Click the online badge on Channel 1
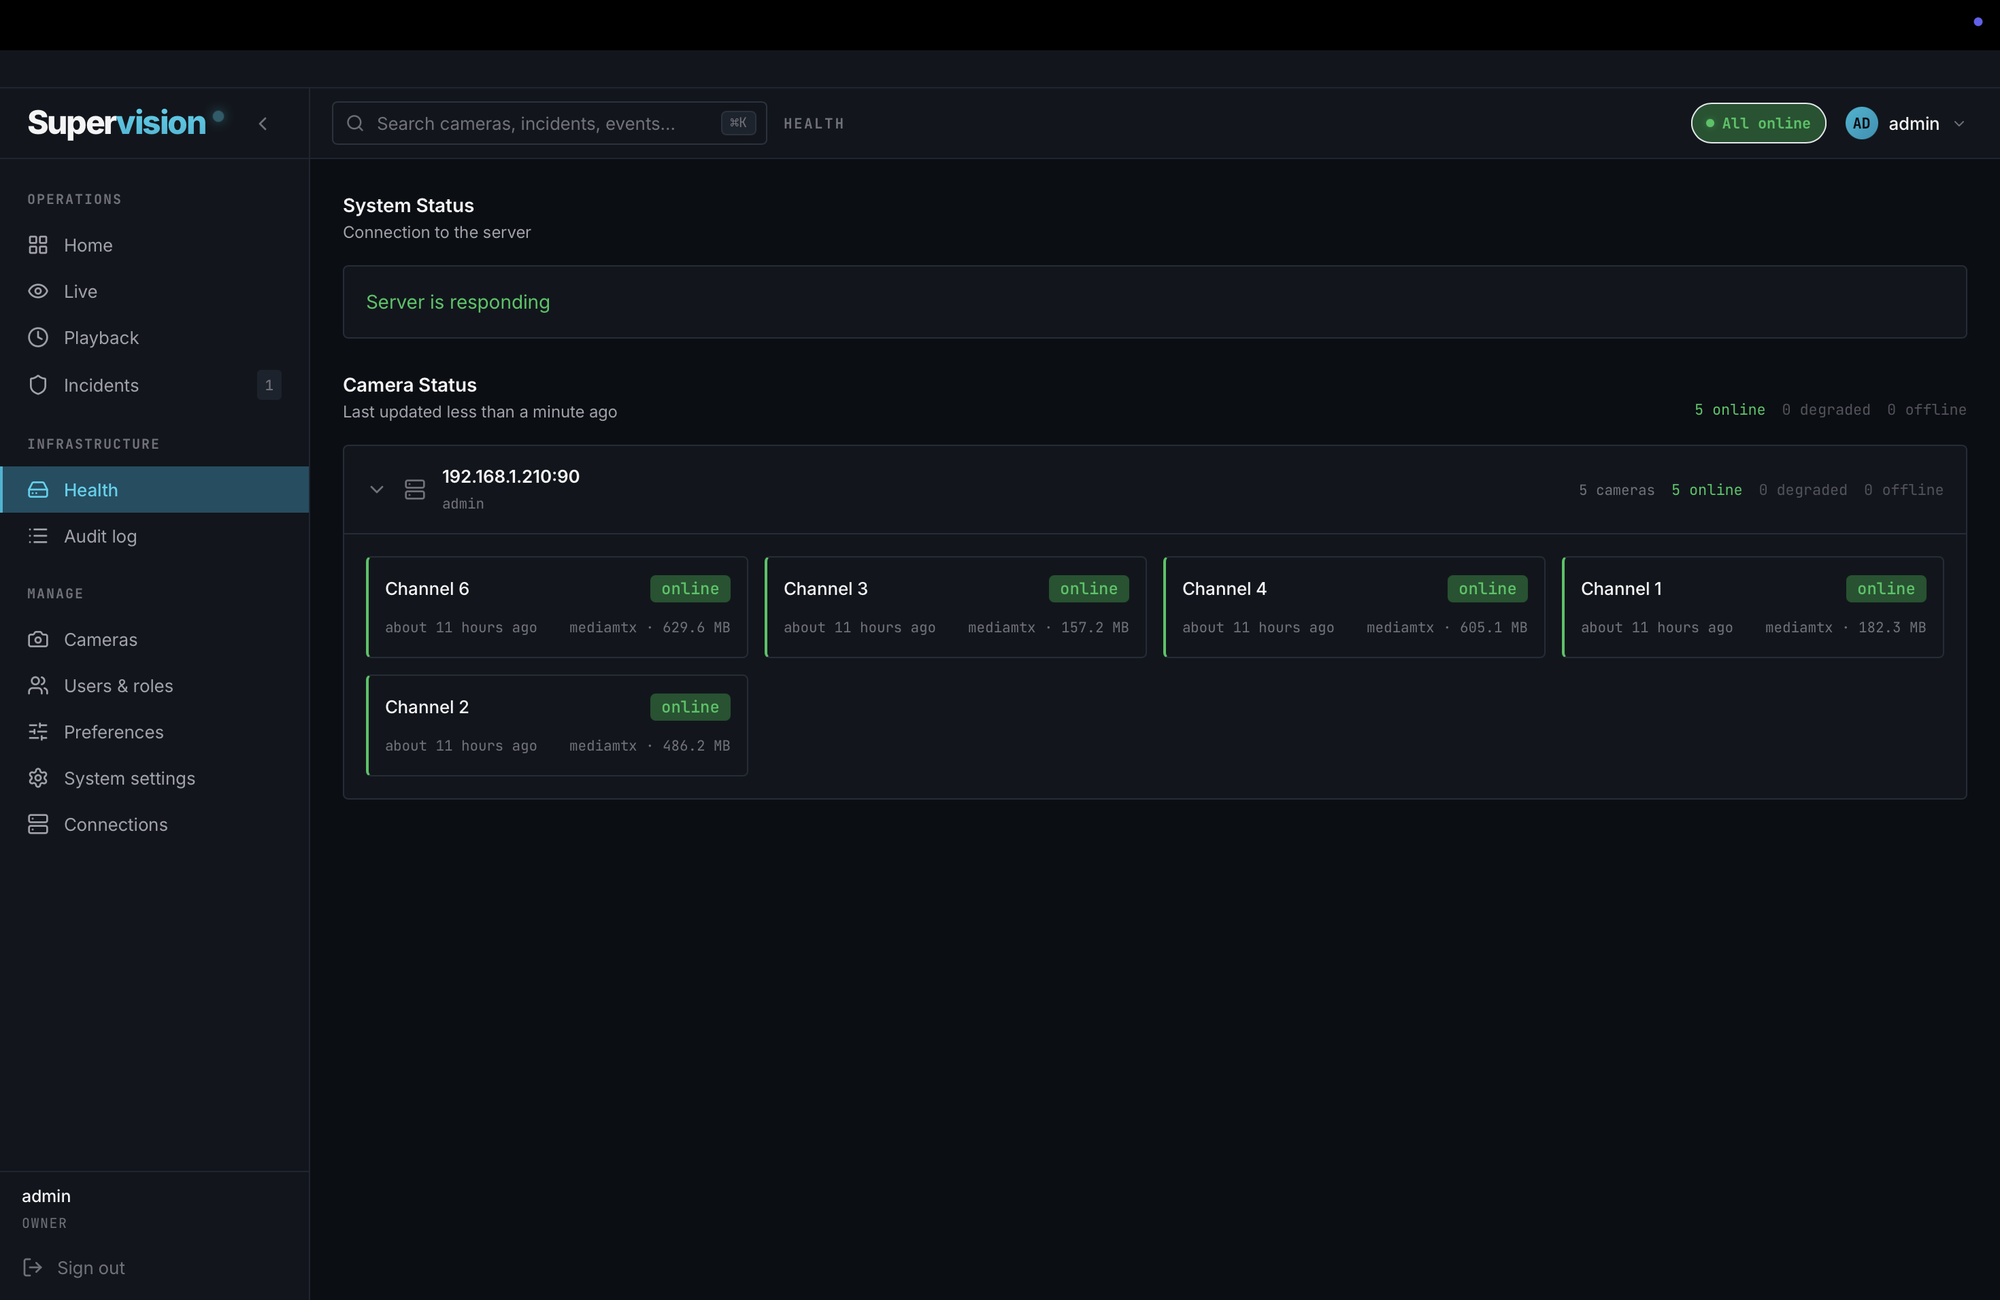Image resolution: width=2000 pixels, height=1300 pixels. click(x=1886, y=589)
